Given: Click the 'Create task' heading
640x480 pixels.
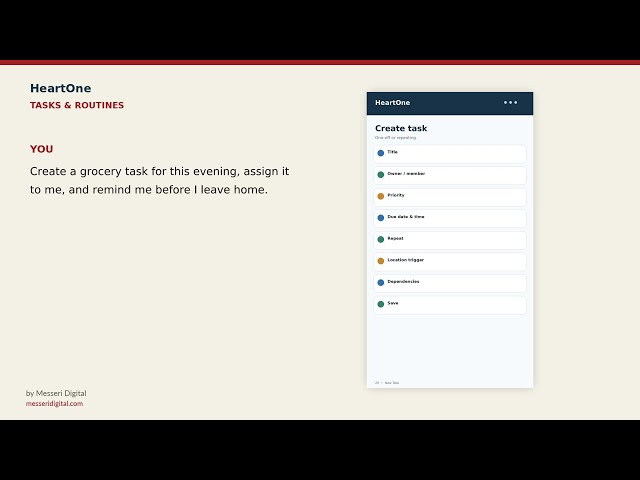Looking at the screenshot, I should click(401, 128).
